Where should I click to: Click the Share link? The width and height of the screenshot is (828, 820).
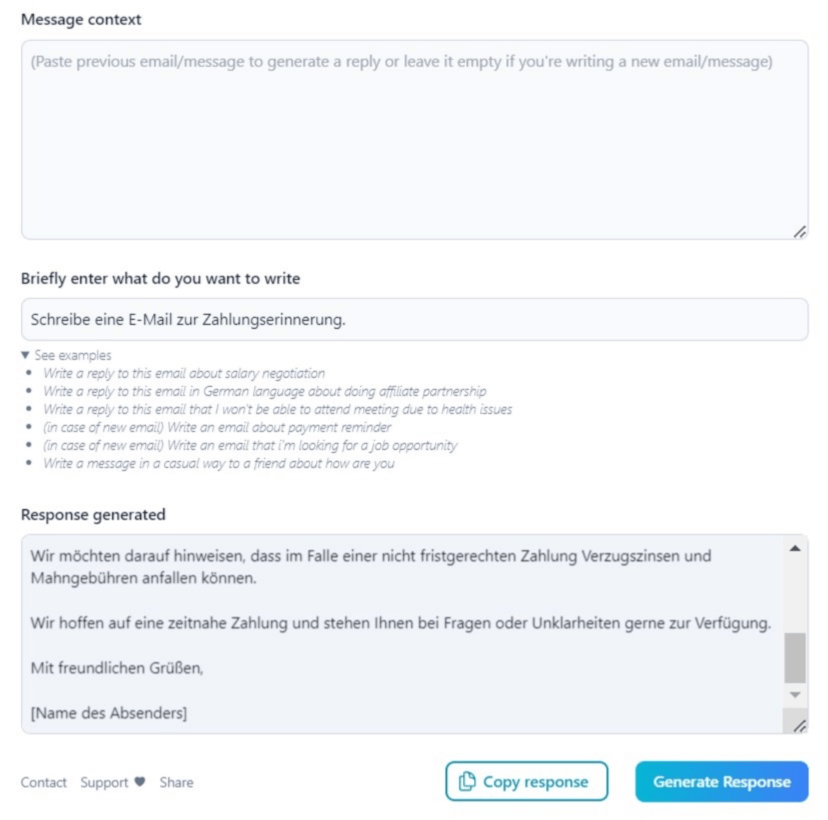(176, 782)
